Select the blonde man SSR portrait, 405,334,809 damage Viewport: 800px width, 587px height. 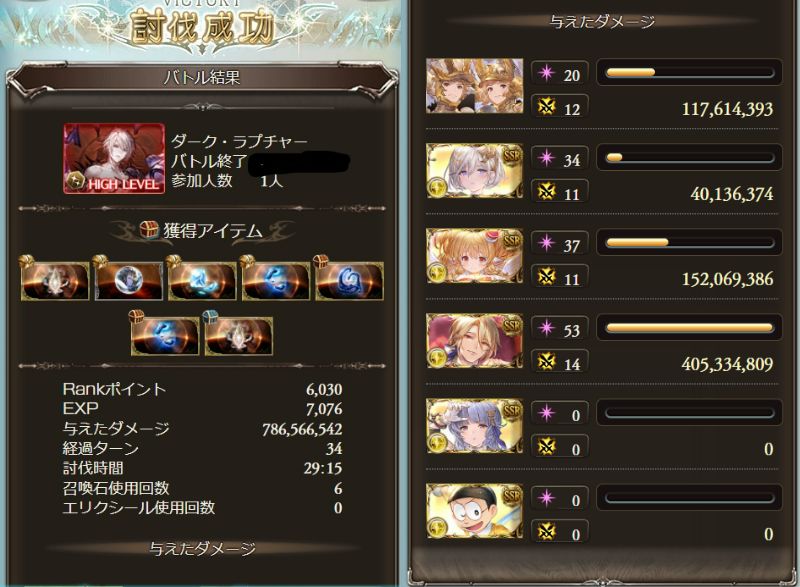474,341
